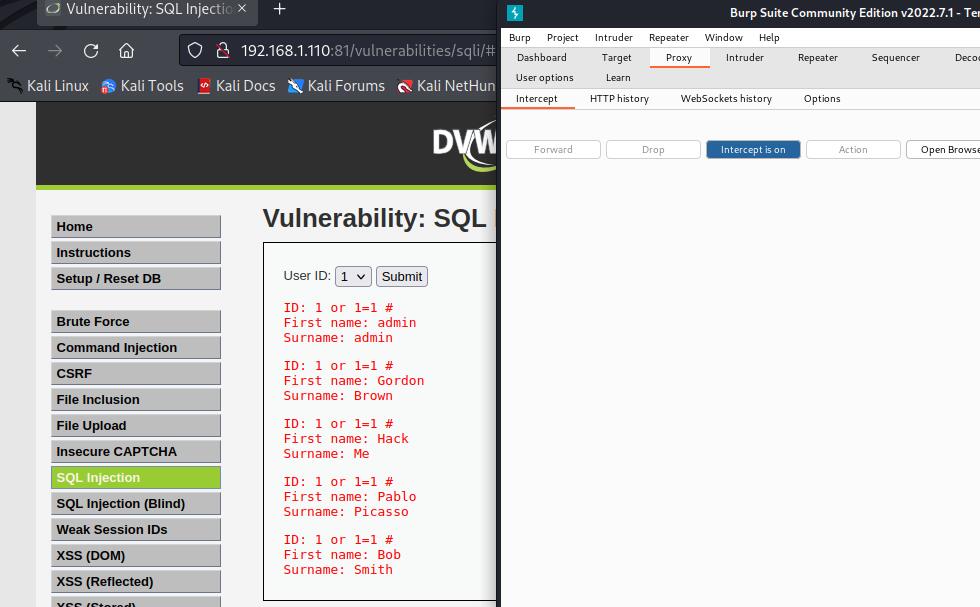The height and width of the screenshot is (607, 980).
Task: Click the Vulnerability: SQL heading
Action: point(379,218)
